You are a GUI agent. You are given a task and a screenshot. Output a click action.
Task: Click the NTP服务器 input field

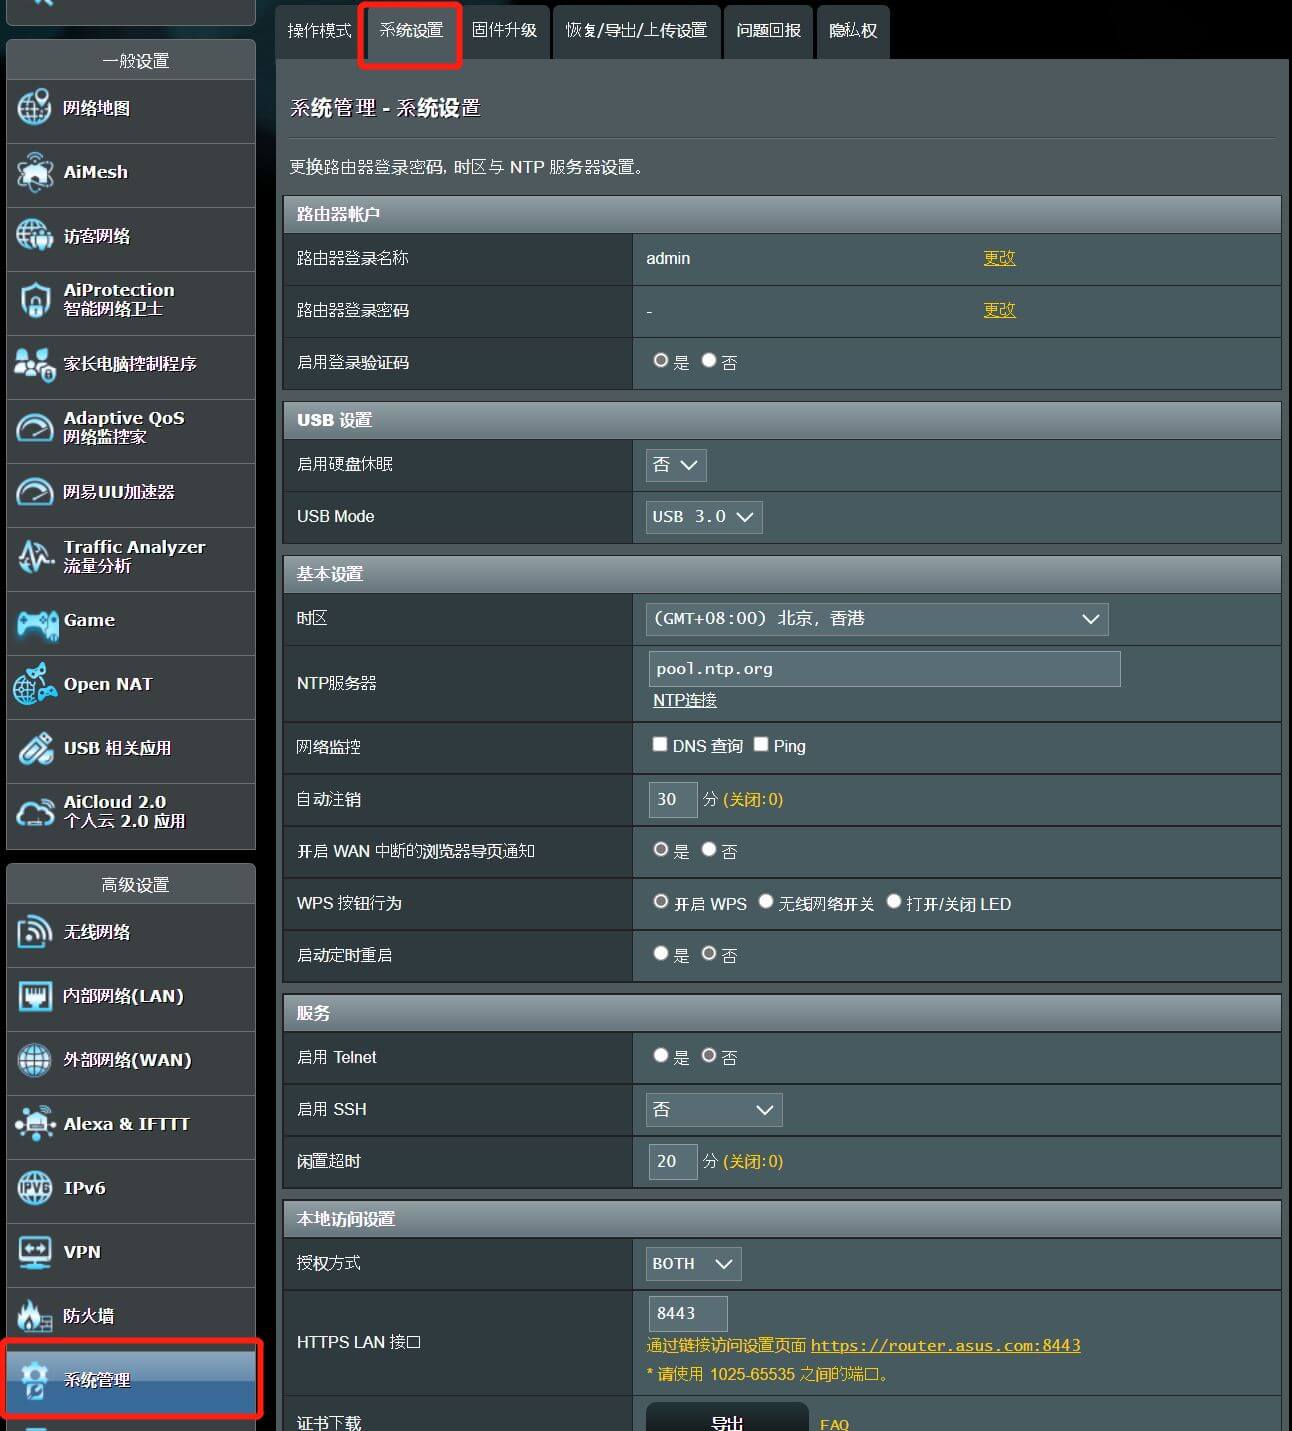coord(884,669)
